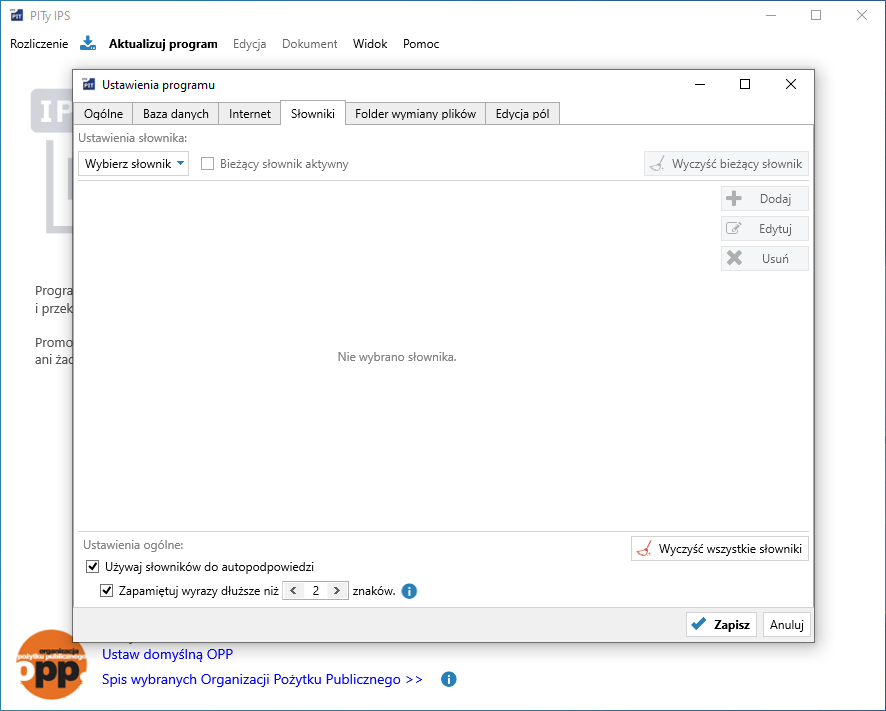Decrease word length with the left arrow

pos(293,591)
